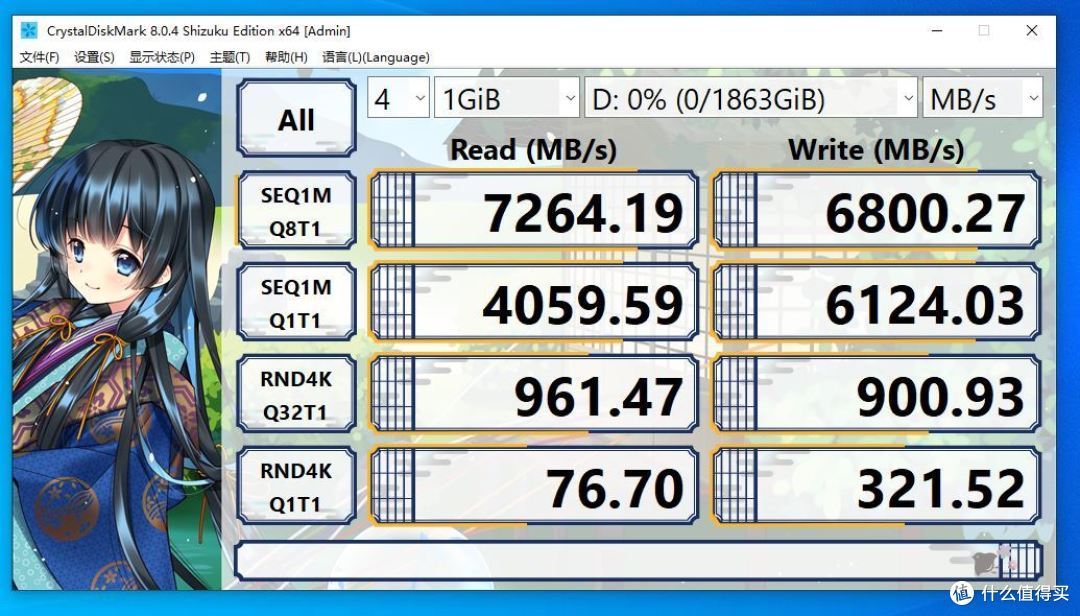Select the 6800.27 write result
Image resolution: width=1080 pixels, height=616 pixels.
click(x=876, y=211)
